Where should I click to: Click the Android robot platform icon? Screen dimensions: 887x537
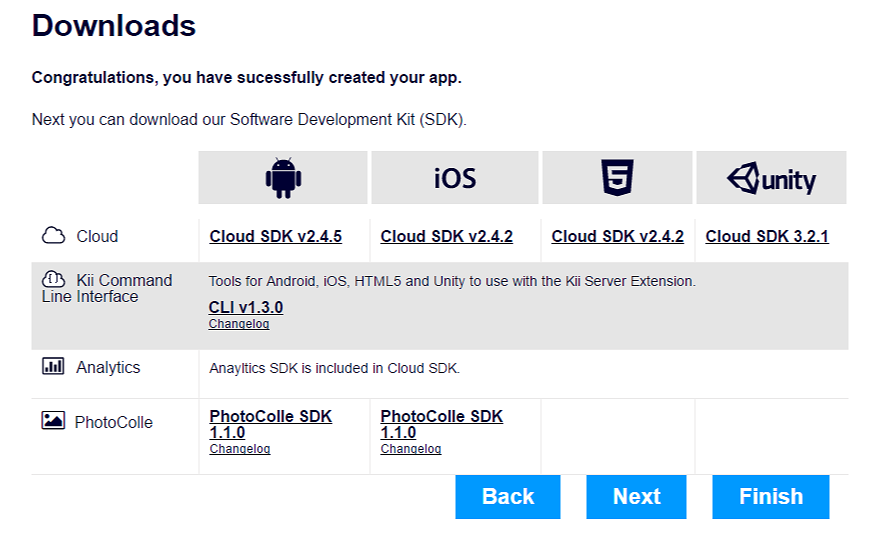click(283, 178)
